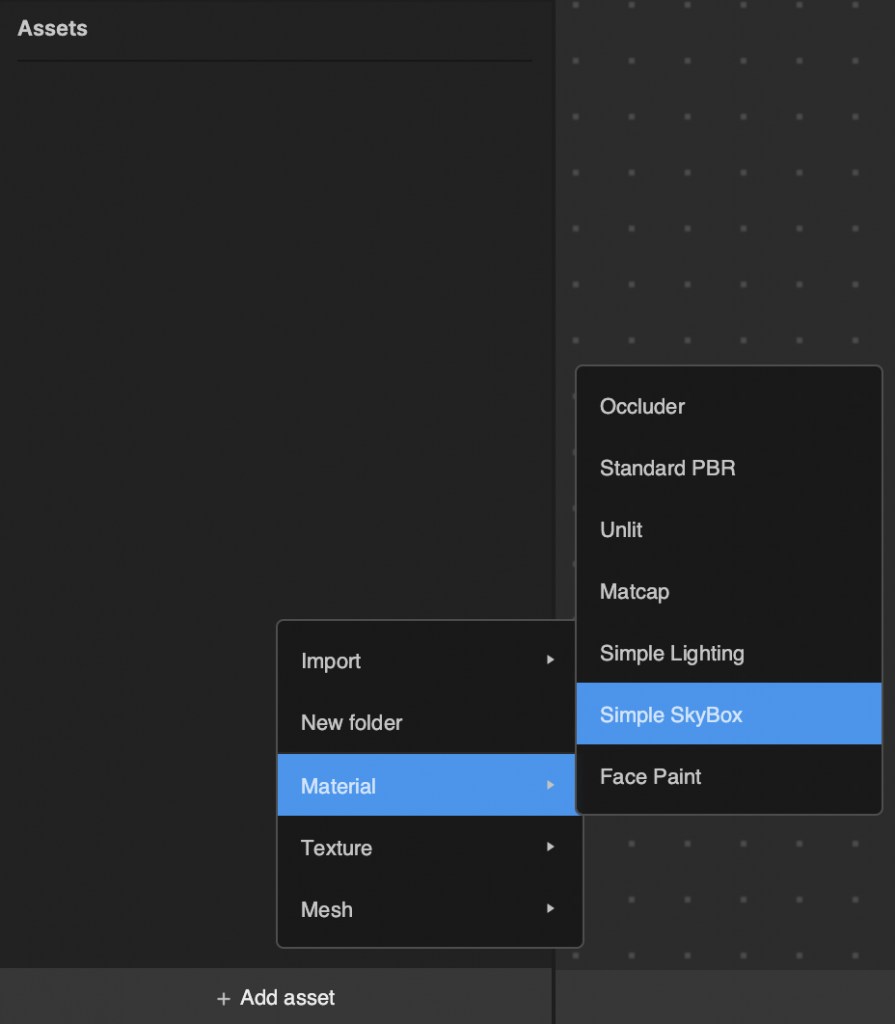Add a Face Paint material
The width and height of the screenshot is (895, 1024).
[729, 776]
